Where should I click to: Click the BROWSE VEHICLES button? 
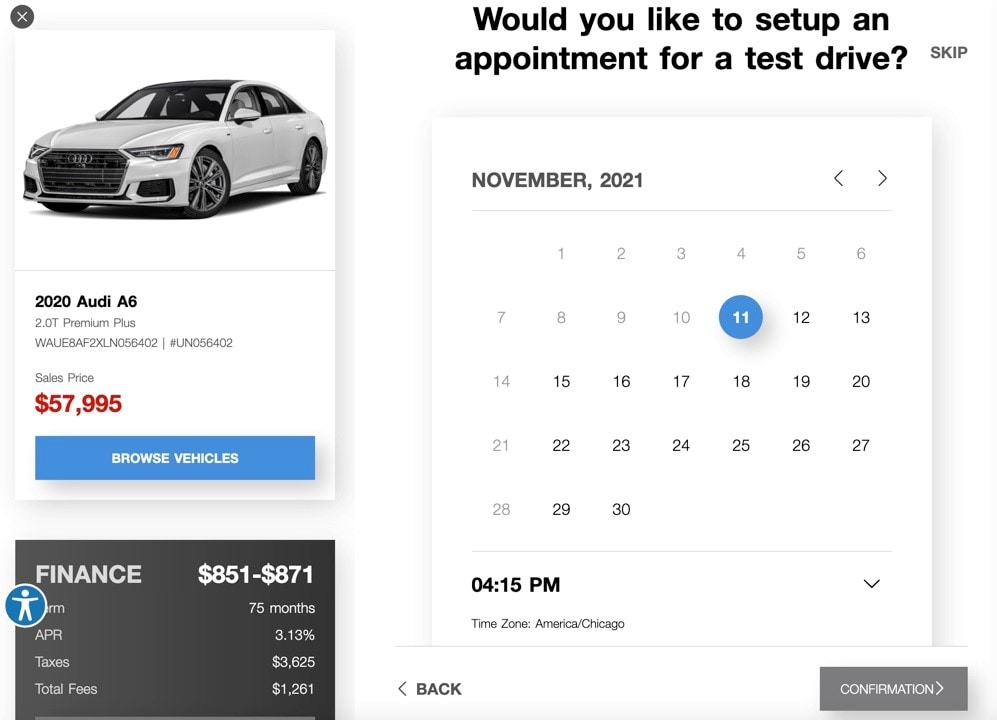[175, 458]
